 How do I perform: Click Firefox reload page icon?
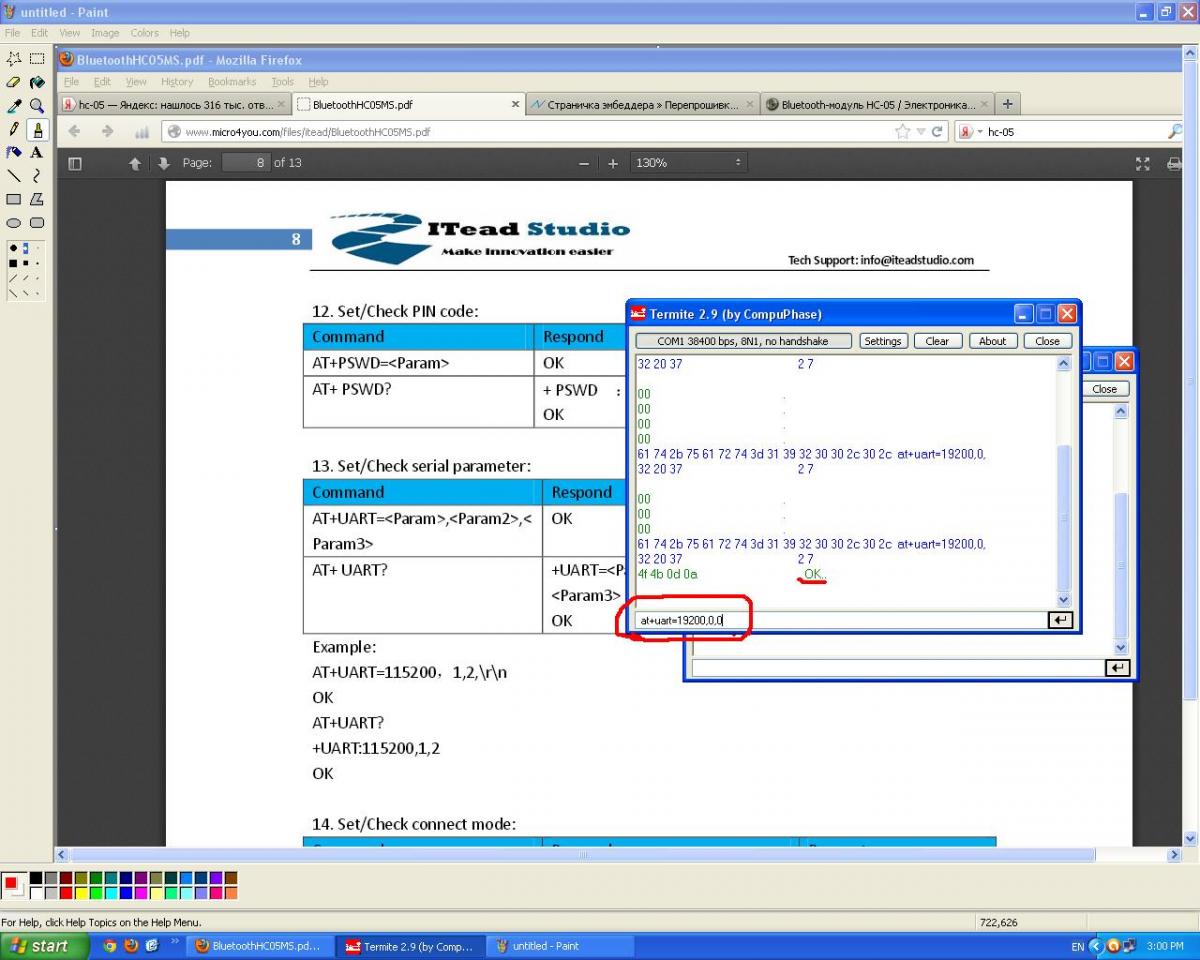pos(938,131)
